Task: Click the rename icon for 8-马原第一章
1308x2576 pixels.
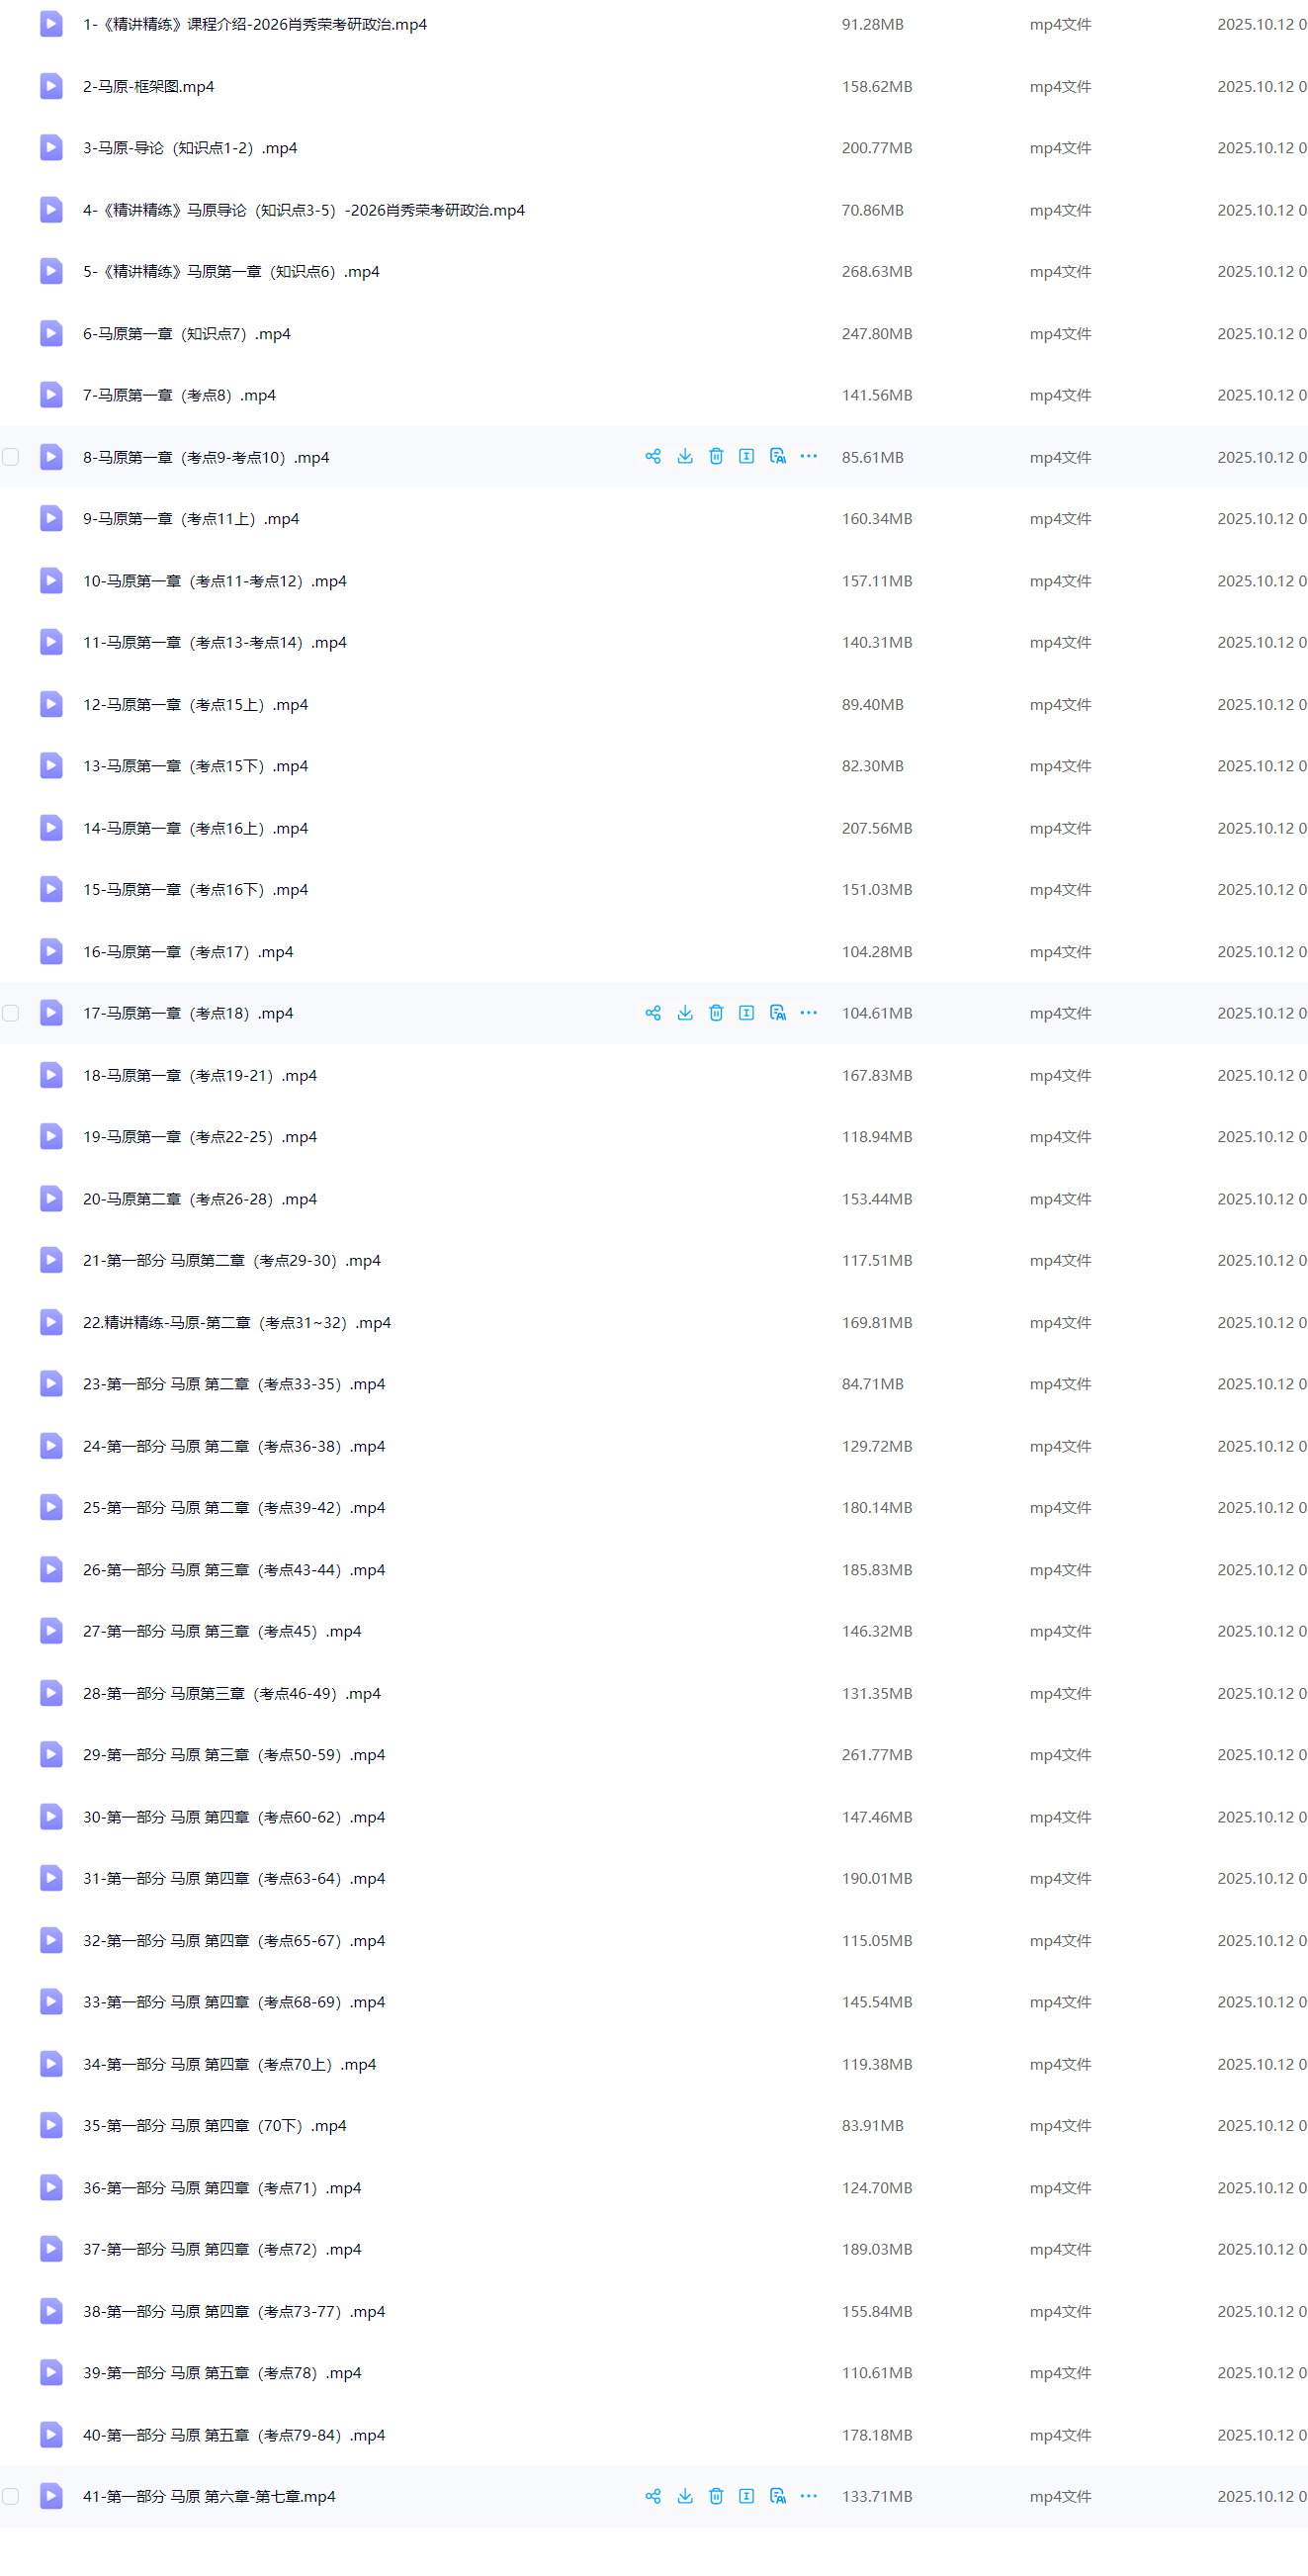Action: 746,457
